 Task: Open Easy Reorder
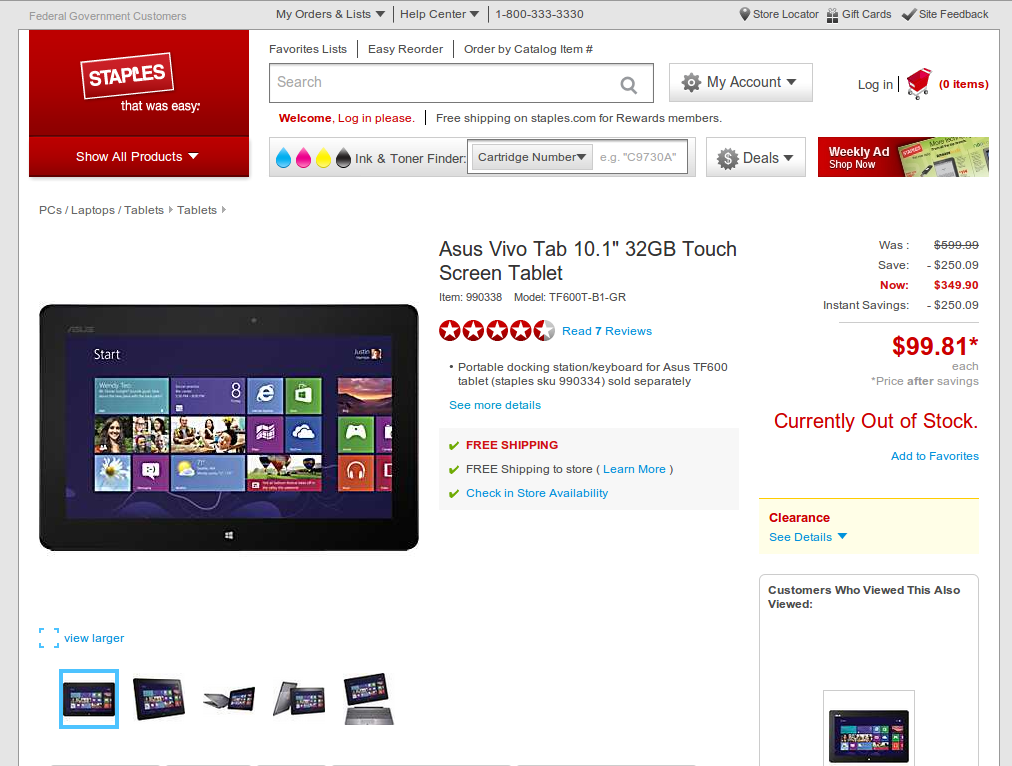point(405,49)
